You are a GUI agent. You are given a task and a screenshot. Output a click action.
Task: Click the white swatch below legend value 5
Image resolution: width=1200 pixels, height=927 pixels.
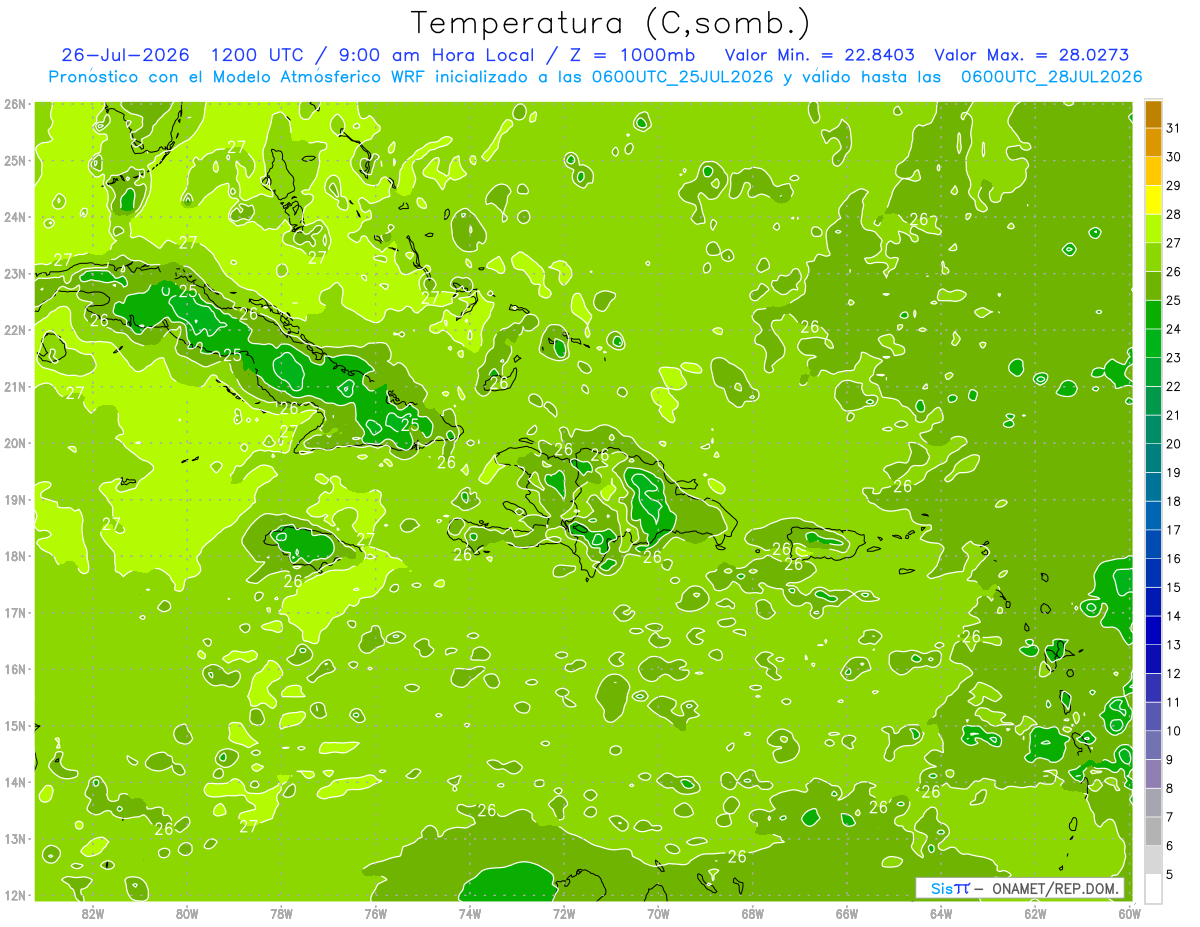click(x=1153, y=888)
